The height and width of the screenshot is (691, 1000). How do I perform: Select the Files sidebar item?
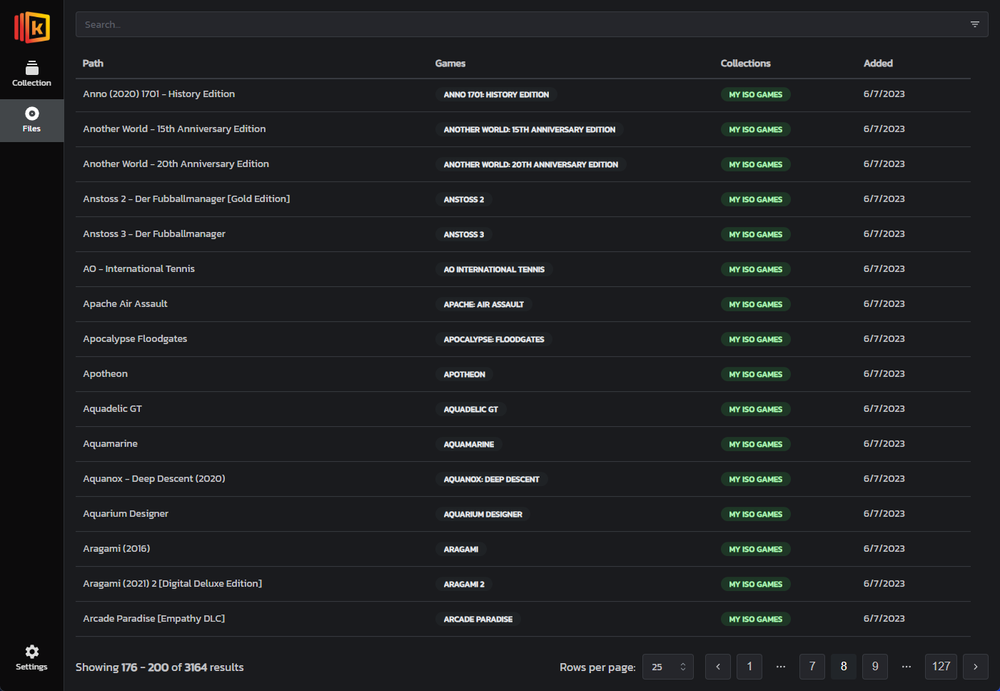(x=31, y=120)
